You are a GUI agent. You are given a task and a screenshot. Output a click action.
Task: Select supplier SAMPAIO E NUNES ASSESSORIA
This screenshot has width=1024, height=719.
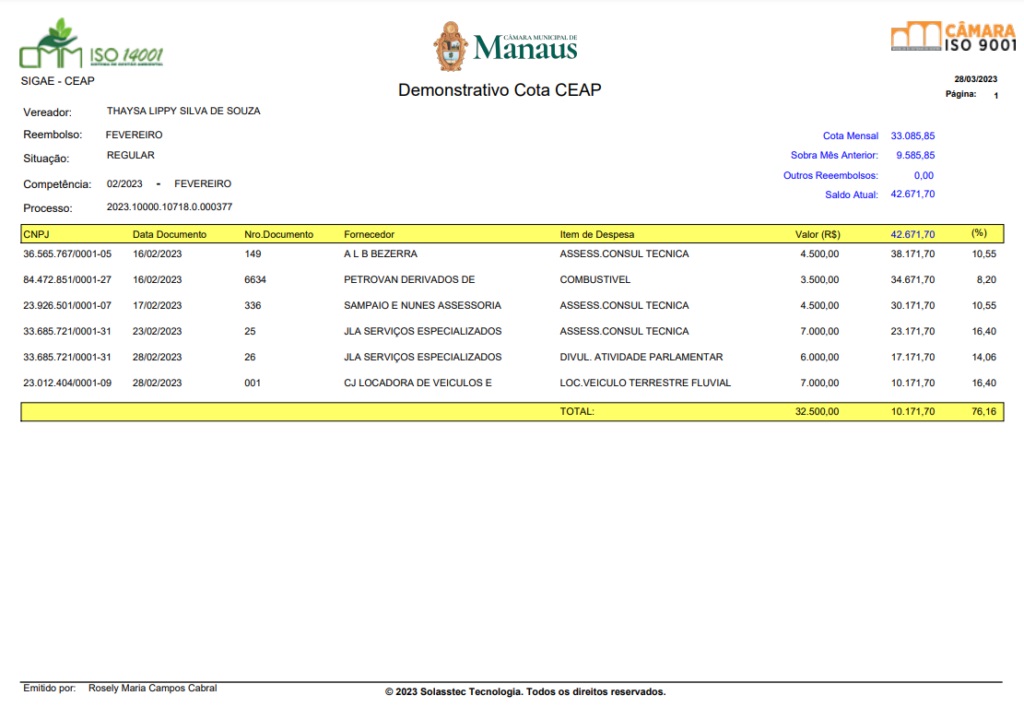click(x=423, y=306)
